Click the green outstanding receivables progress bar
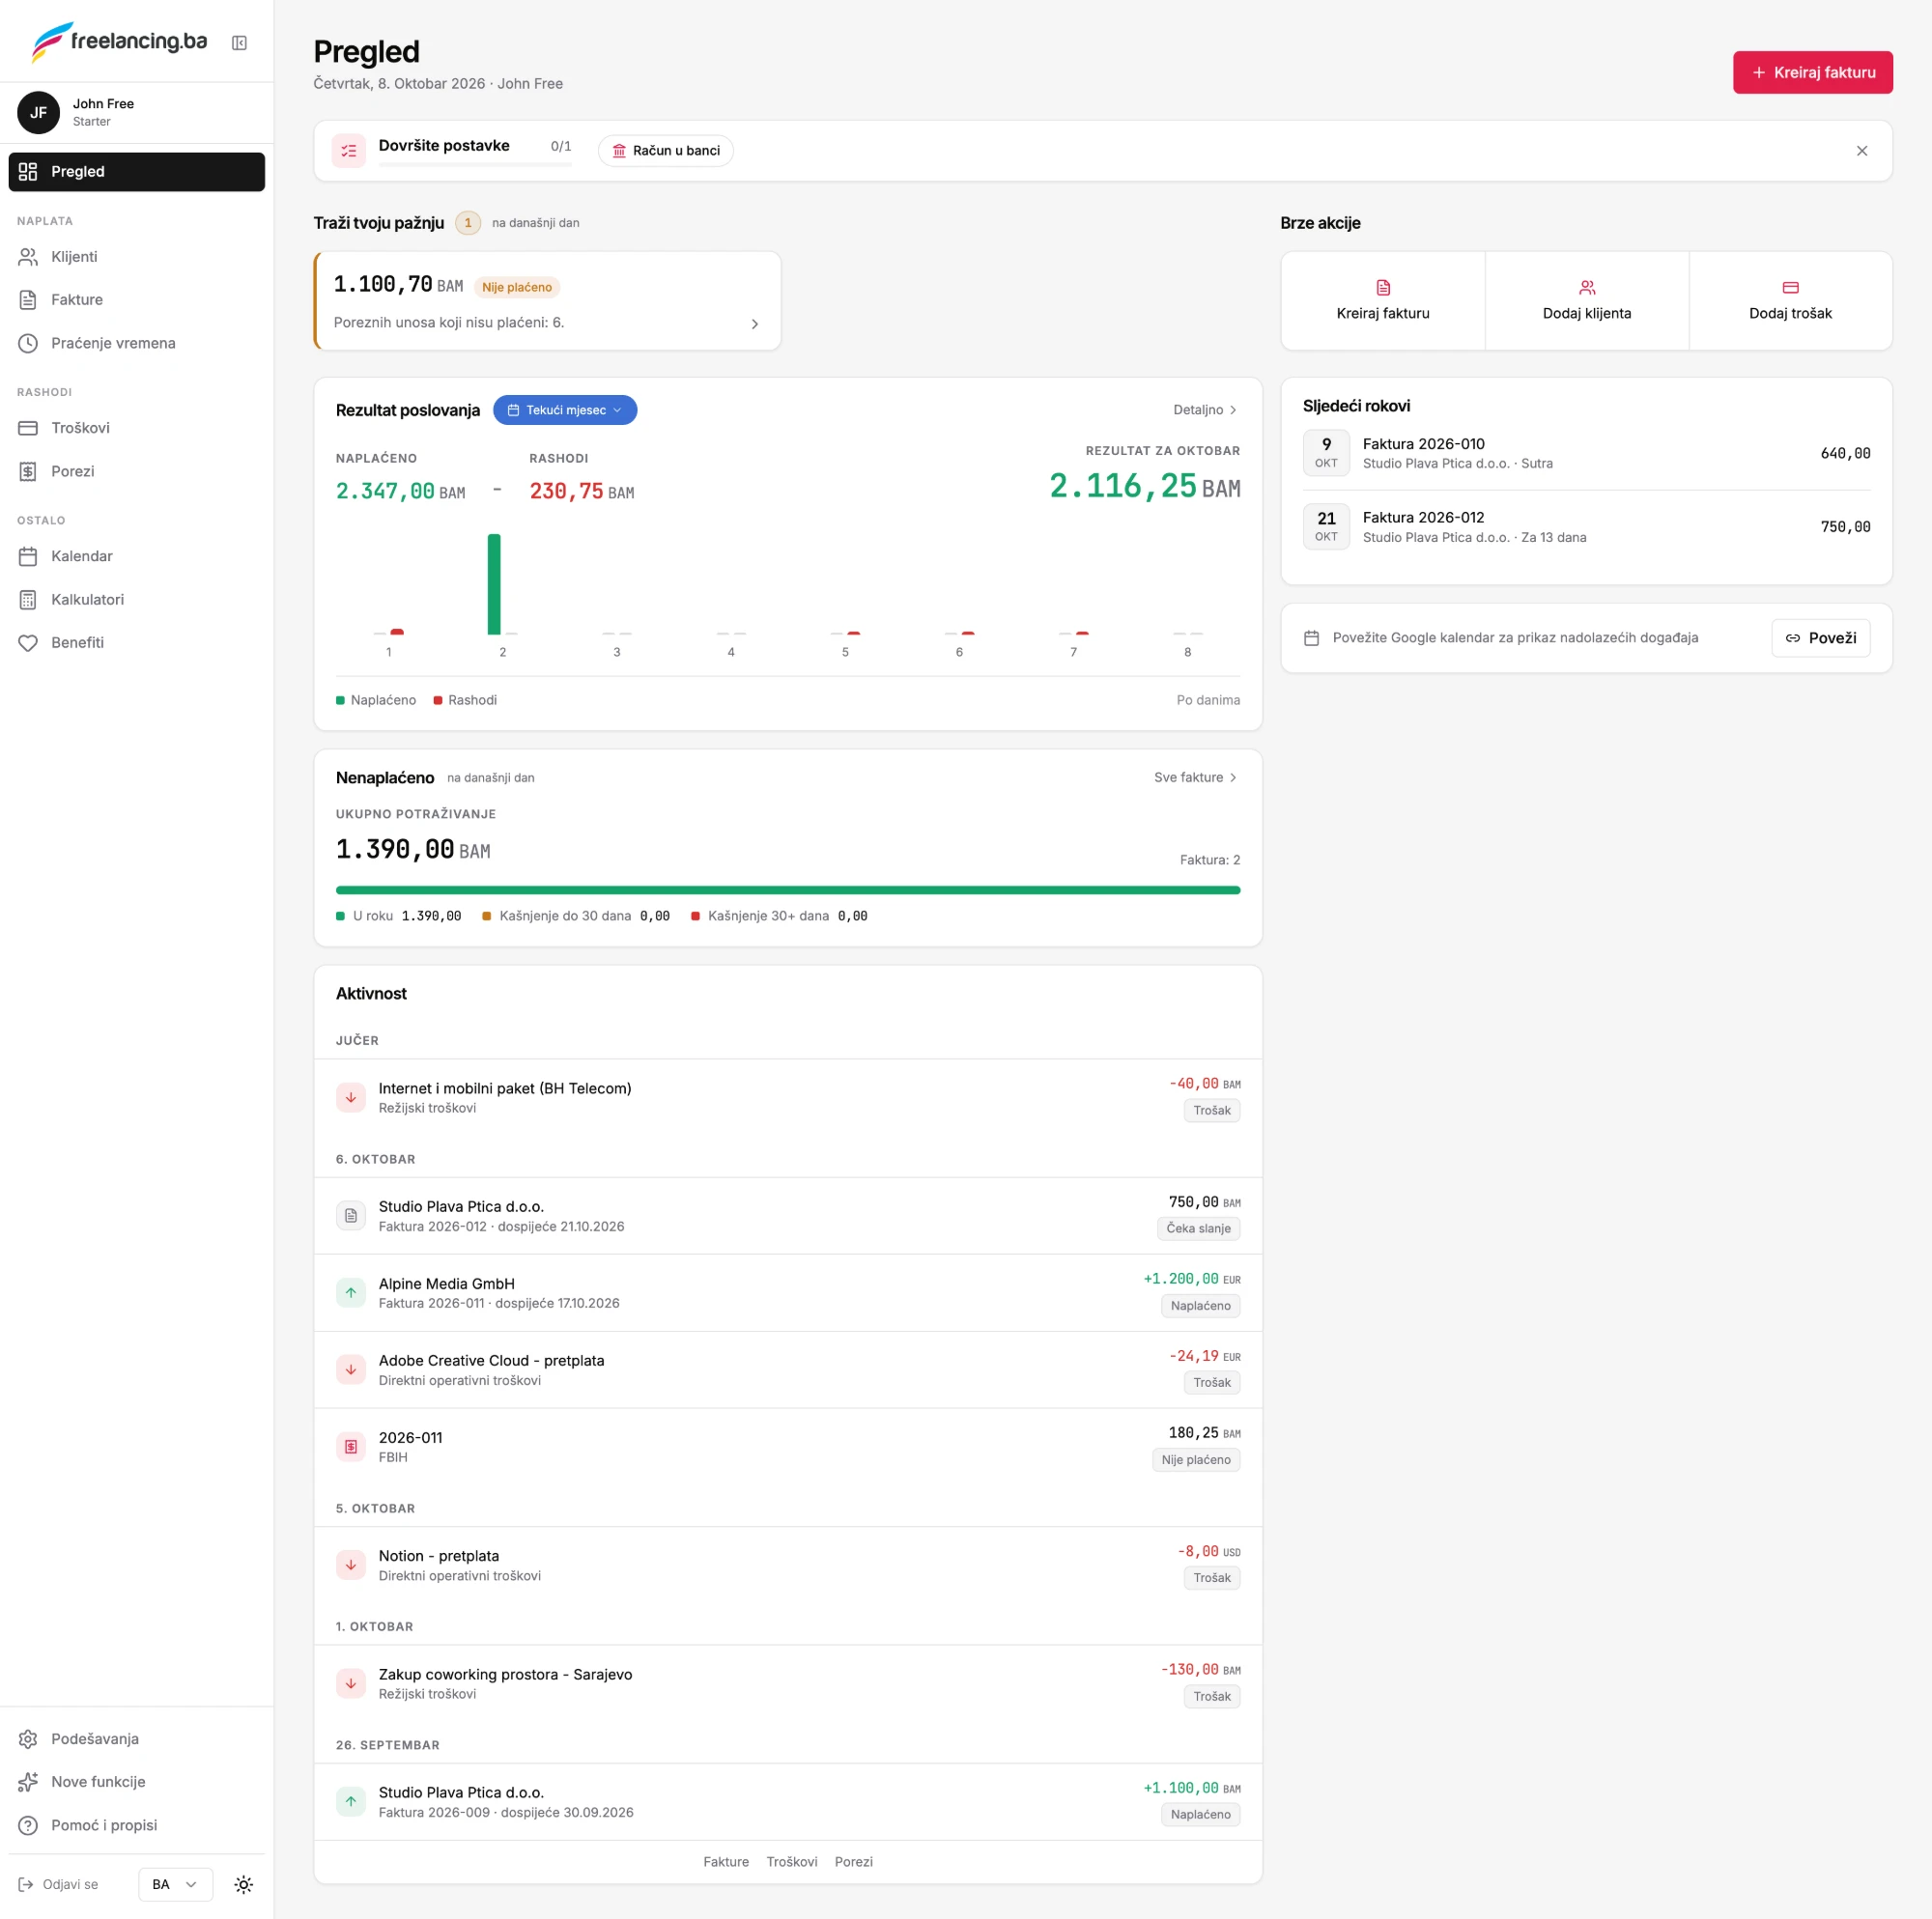 tap(788, 890)
